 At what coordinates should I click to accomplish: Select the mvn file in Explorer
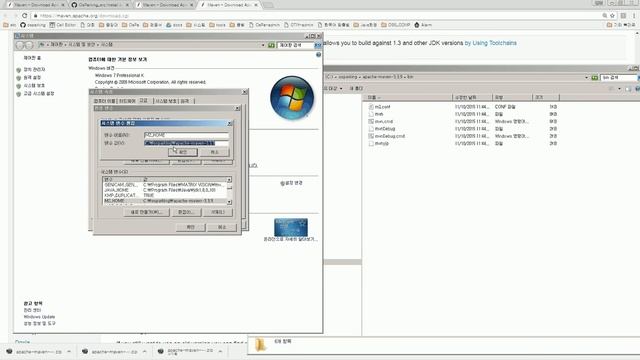[379, 114]
